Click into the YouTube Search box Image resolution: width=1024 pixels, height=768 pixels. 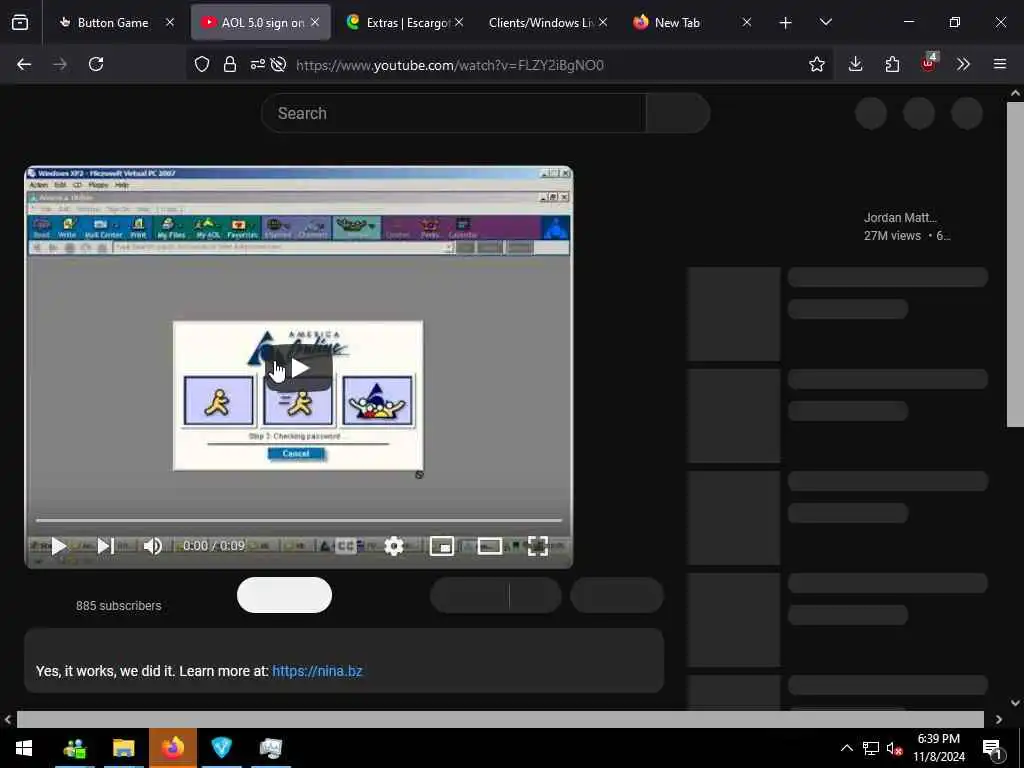454,113
